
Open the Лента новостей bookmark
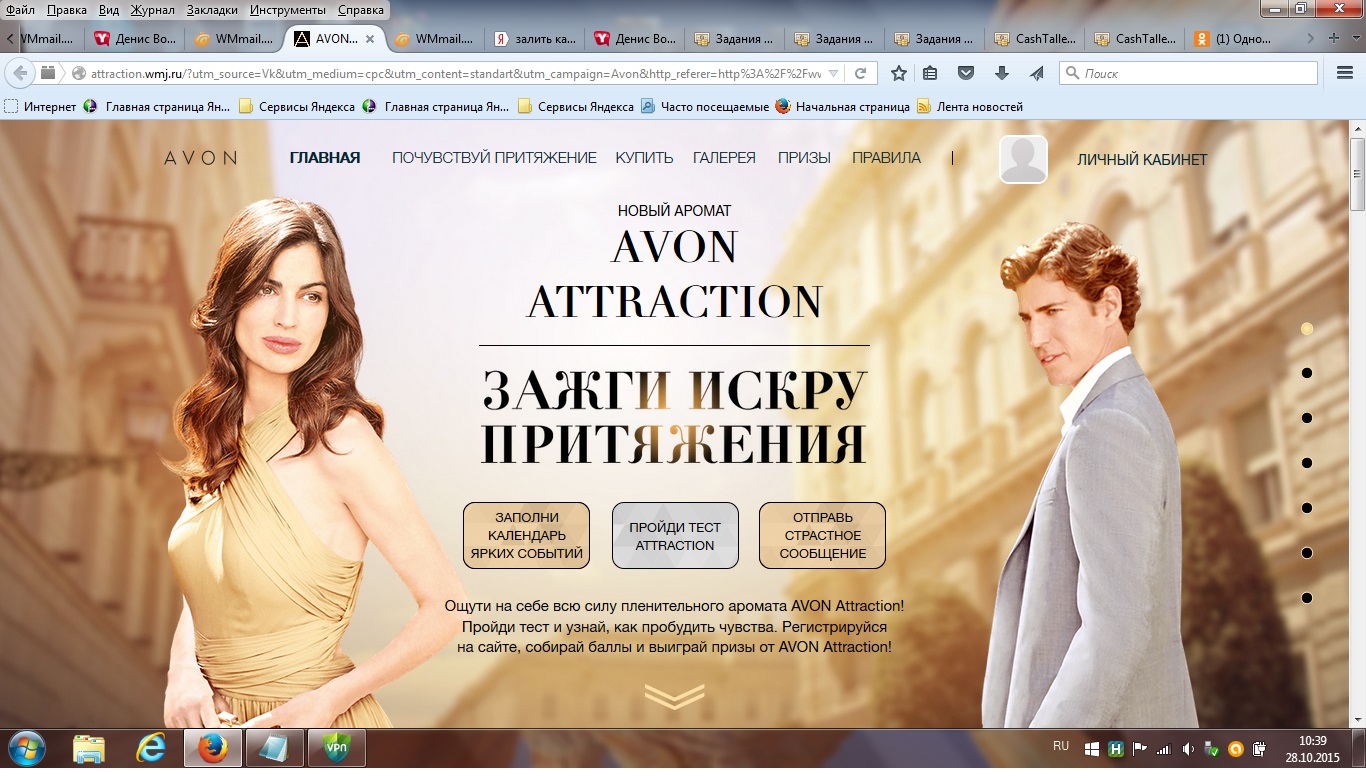pyautogui.click(x=970, y=106)
